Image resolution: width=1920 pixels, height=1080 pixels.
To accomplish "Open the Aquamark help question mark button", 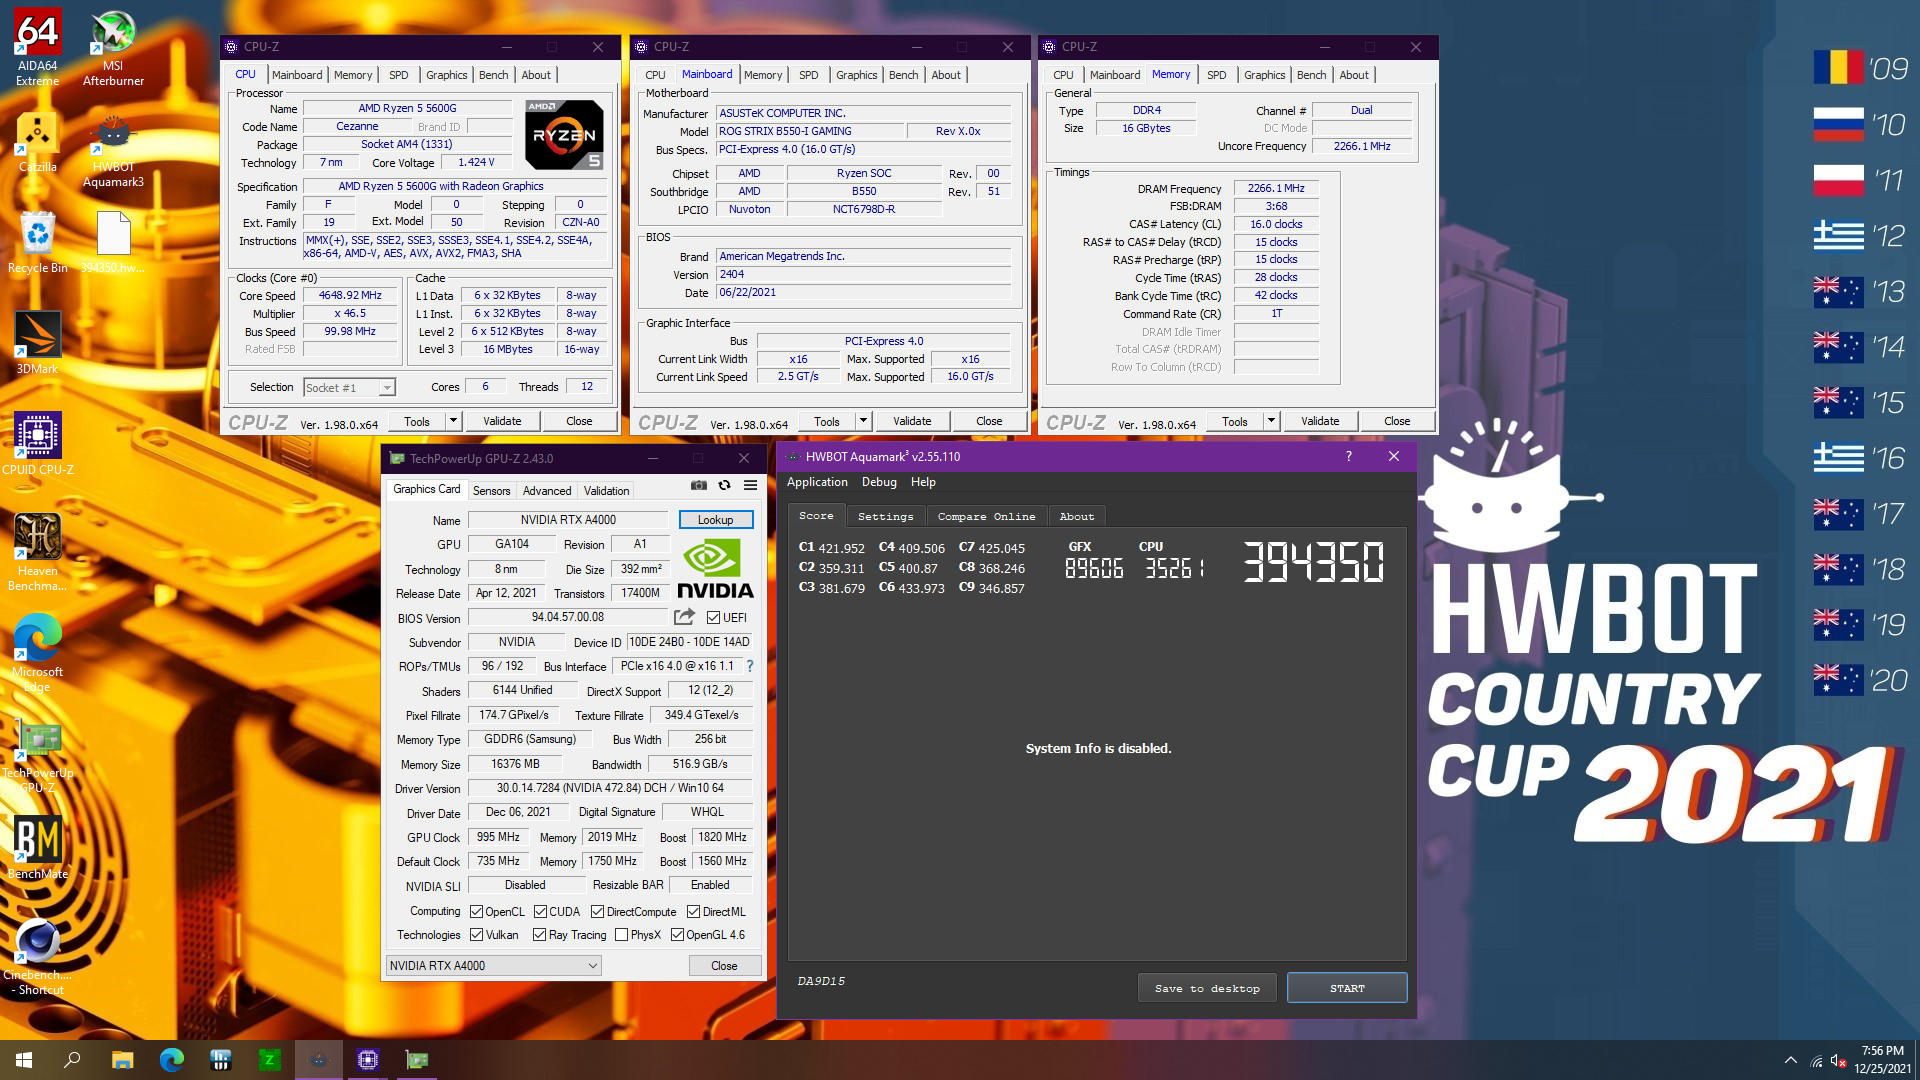I will pyautogui.click(x=1348, y=456).
